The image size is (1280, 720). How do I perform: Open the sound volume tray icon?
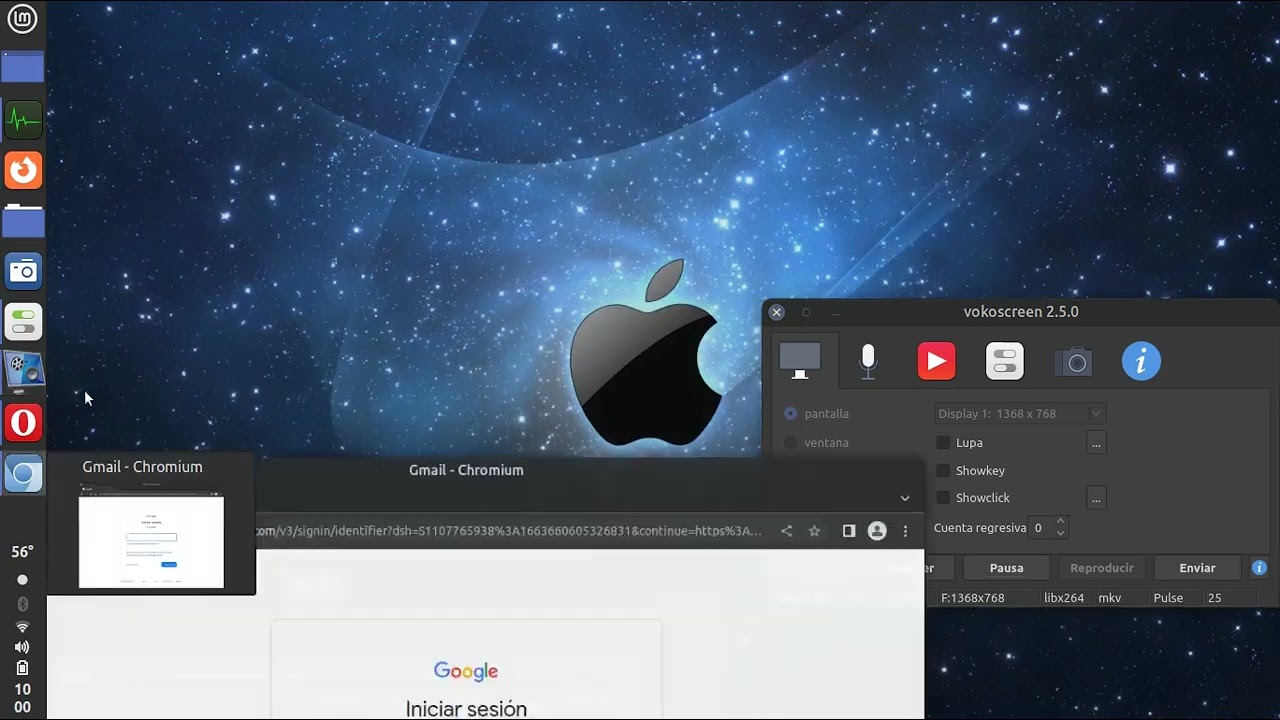point(22,647)
